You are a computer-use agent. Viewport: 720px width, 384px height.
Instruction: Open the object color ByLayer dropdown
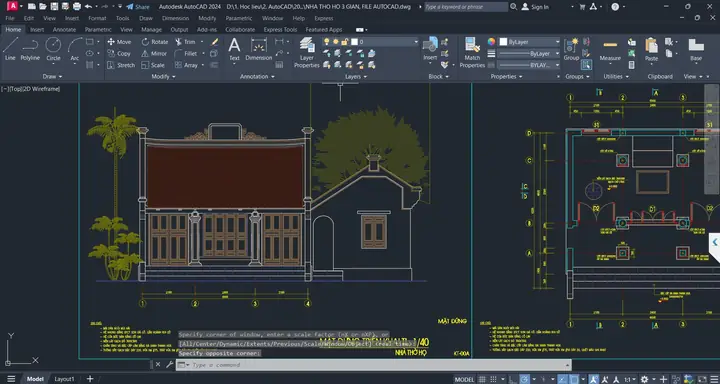529,42
